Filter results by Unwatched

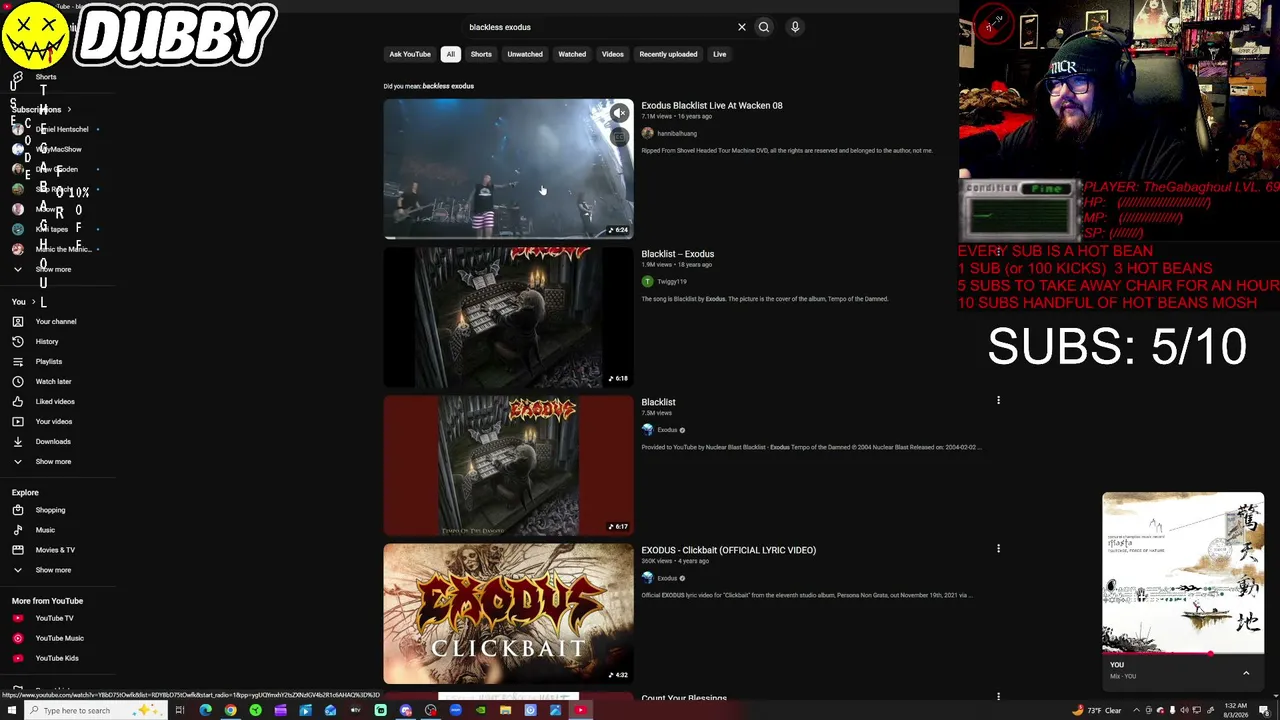(x=525, y=54)
